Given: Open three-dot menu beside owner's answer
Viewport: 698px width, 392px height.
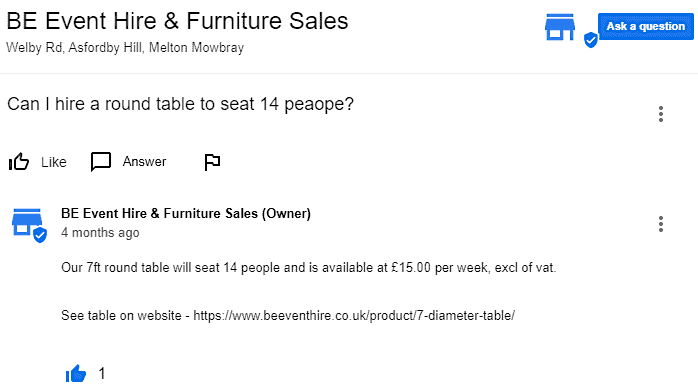Looking at the screenshot, I should click(x=661, y=224).
